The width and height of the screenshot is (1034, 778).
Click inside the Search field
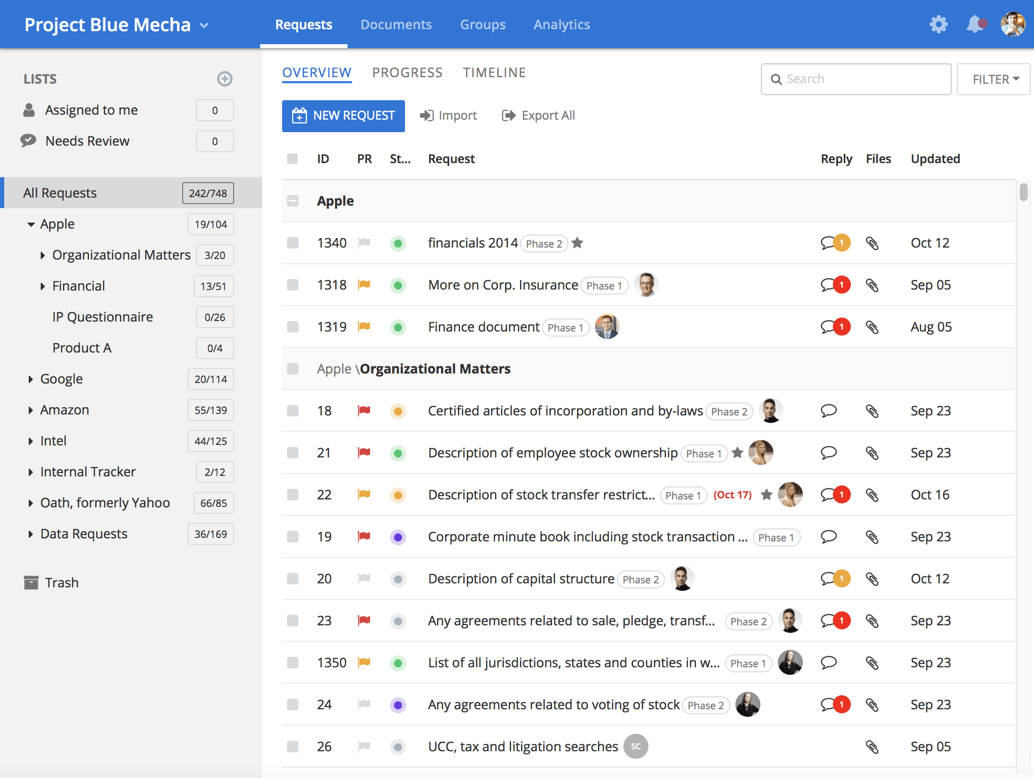click(x=856, y=78)
